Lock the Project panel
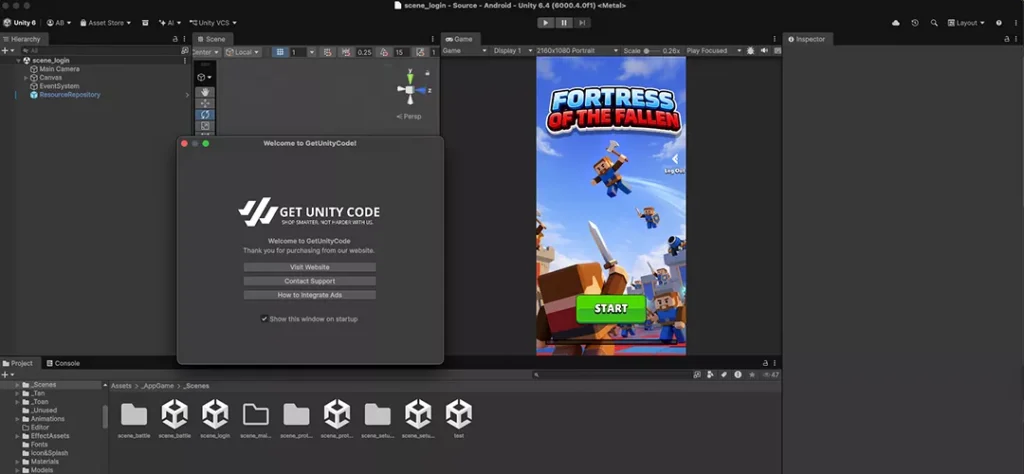This screenshot has width=1024, height=474. point(765,363)
